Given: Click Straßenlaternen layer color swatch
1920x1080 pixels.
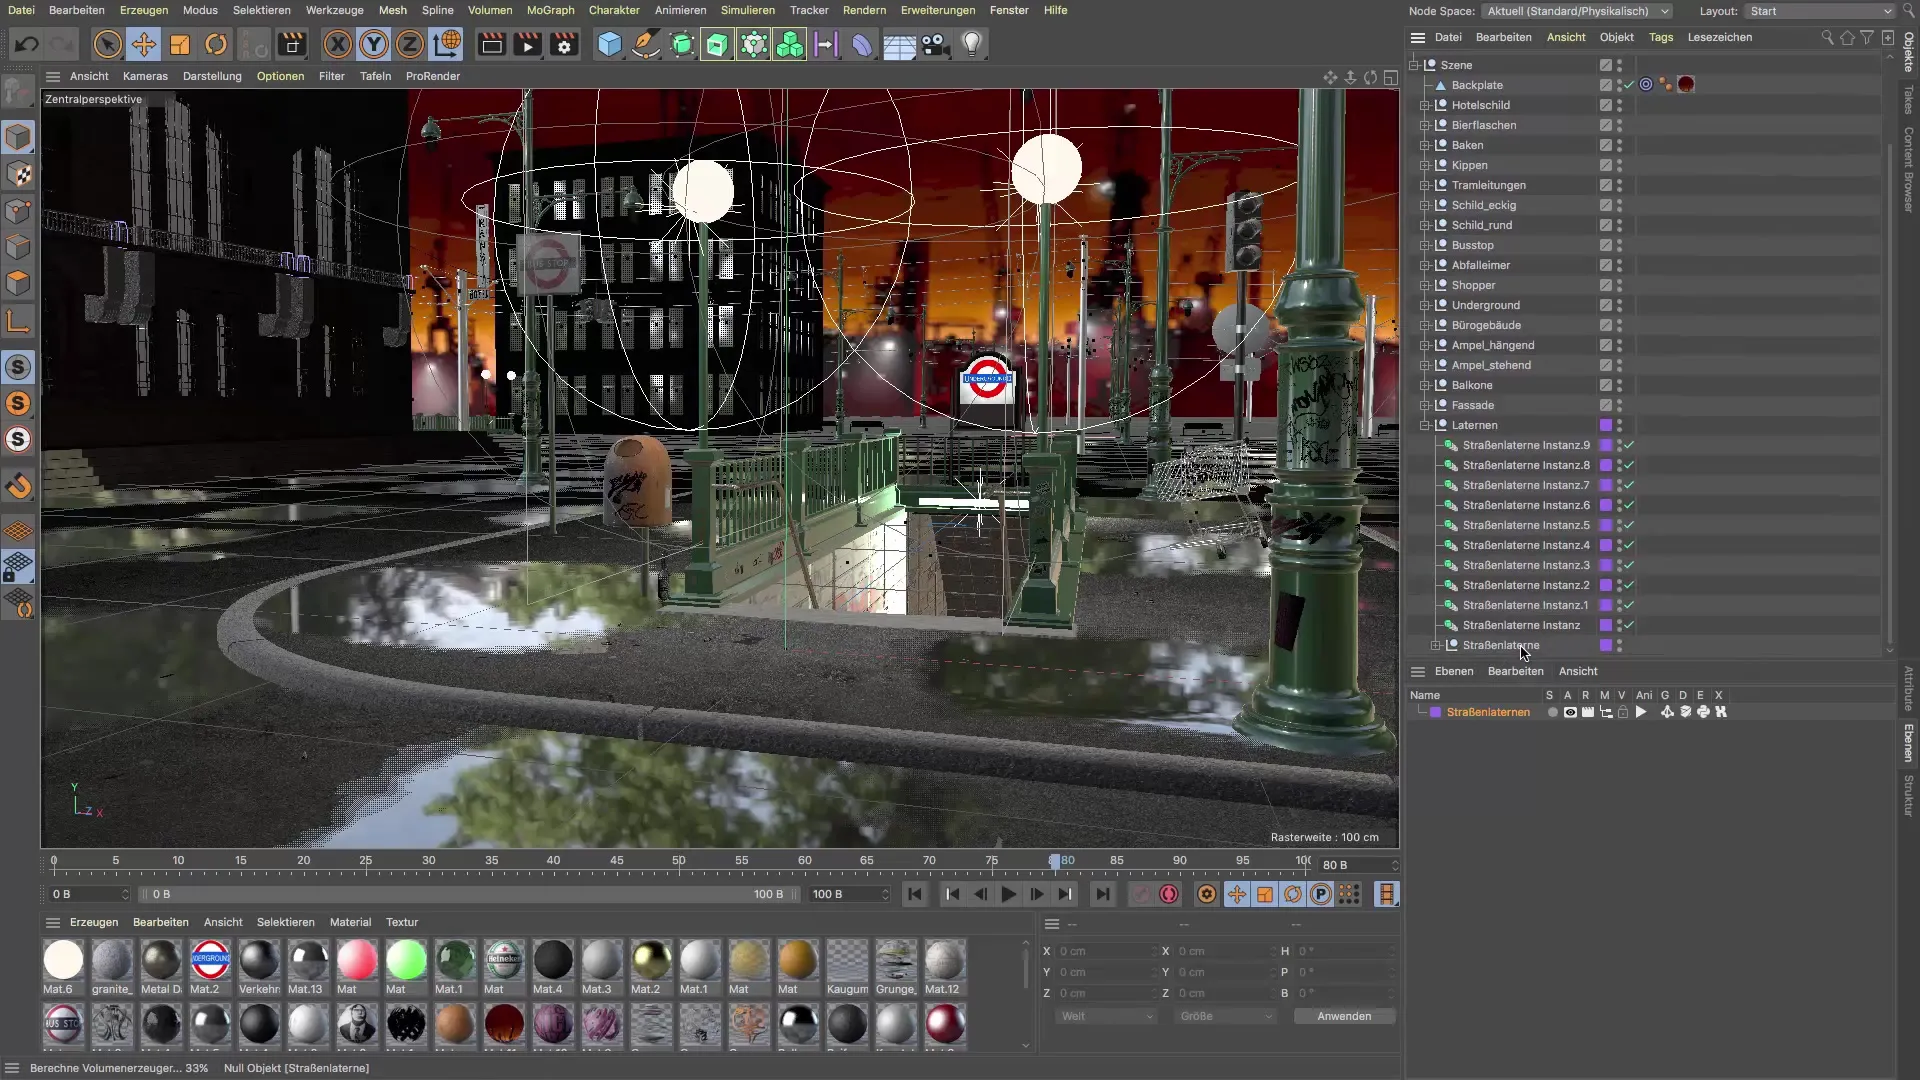Looking at the screenshot, I should (x=1436, y=712).
